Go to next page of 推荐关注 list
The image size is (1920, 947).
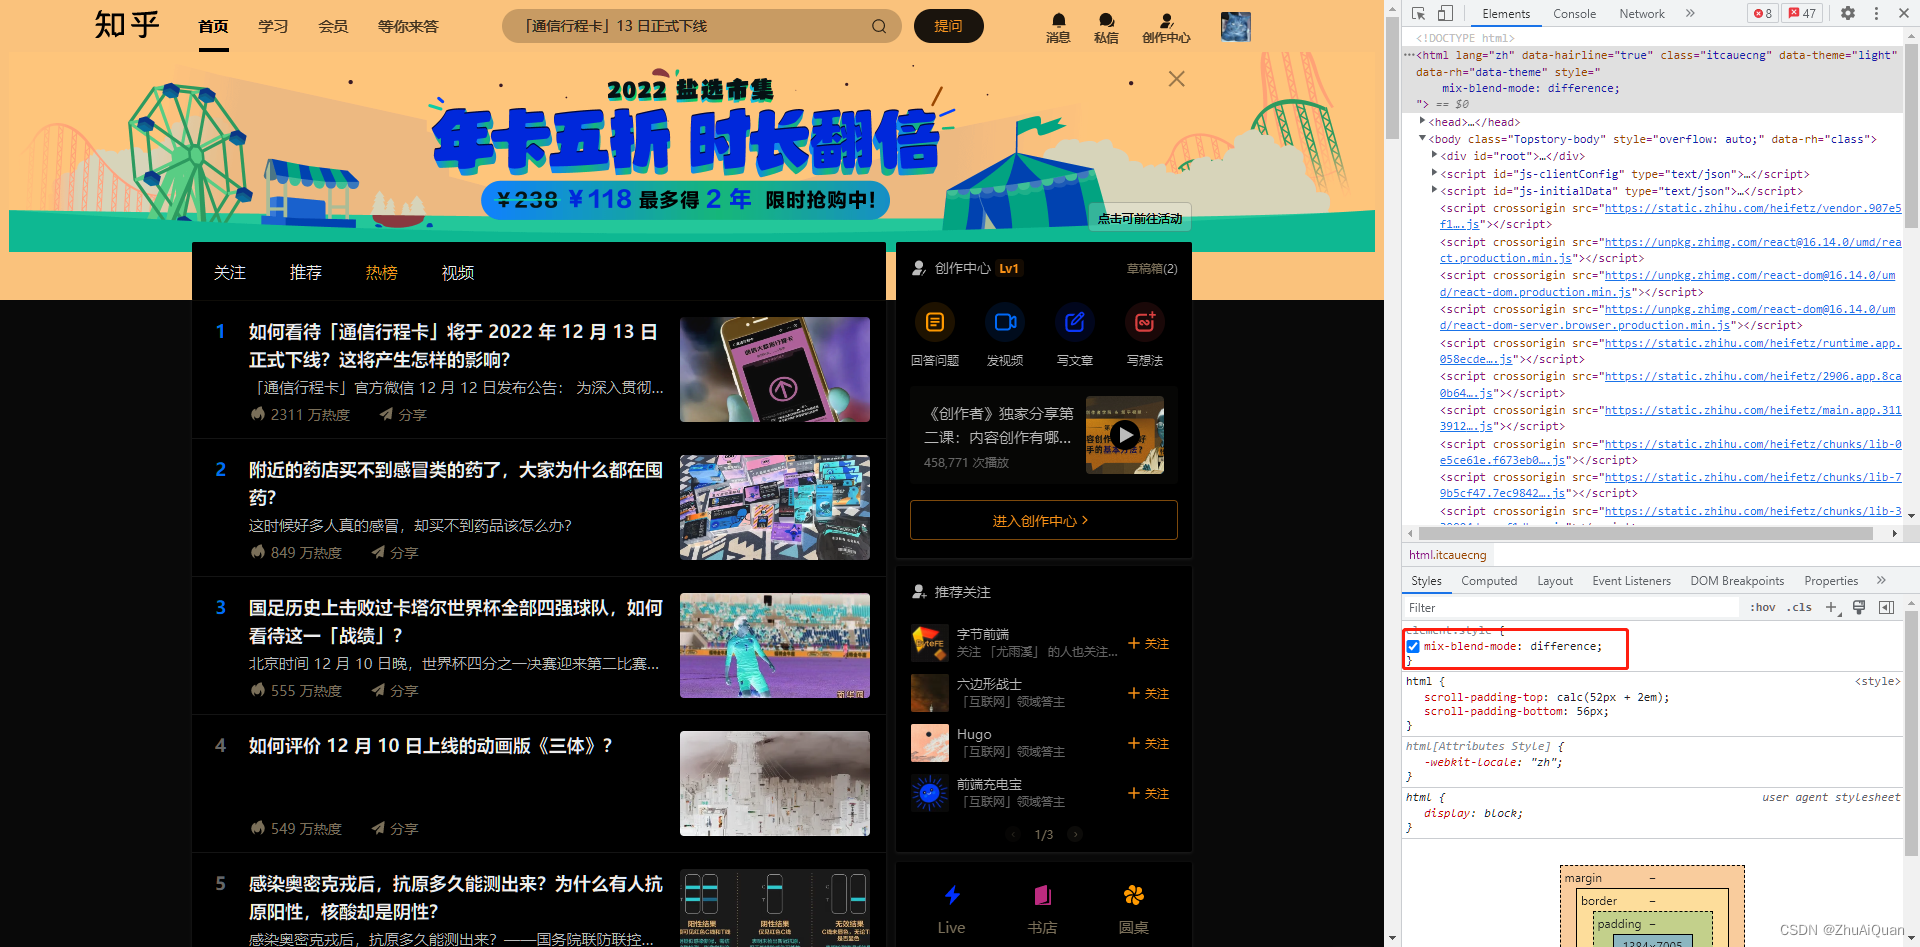[x=1075, y=834]
